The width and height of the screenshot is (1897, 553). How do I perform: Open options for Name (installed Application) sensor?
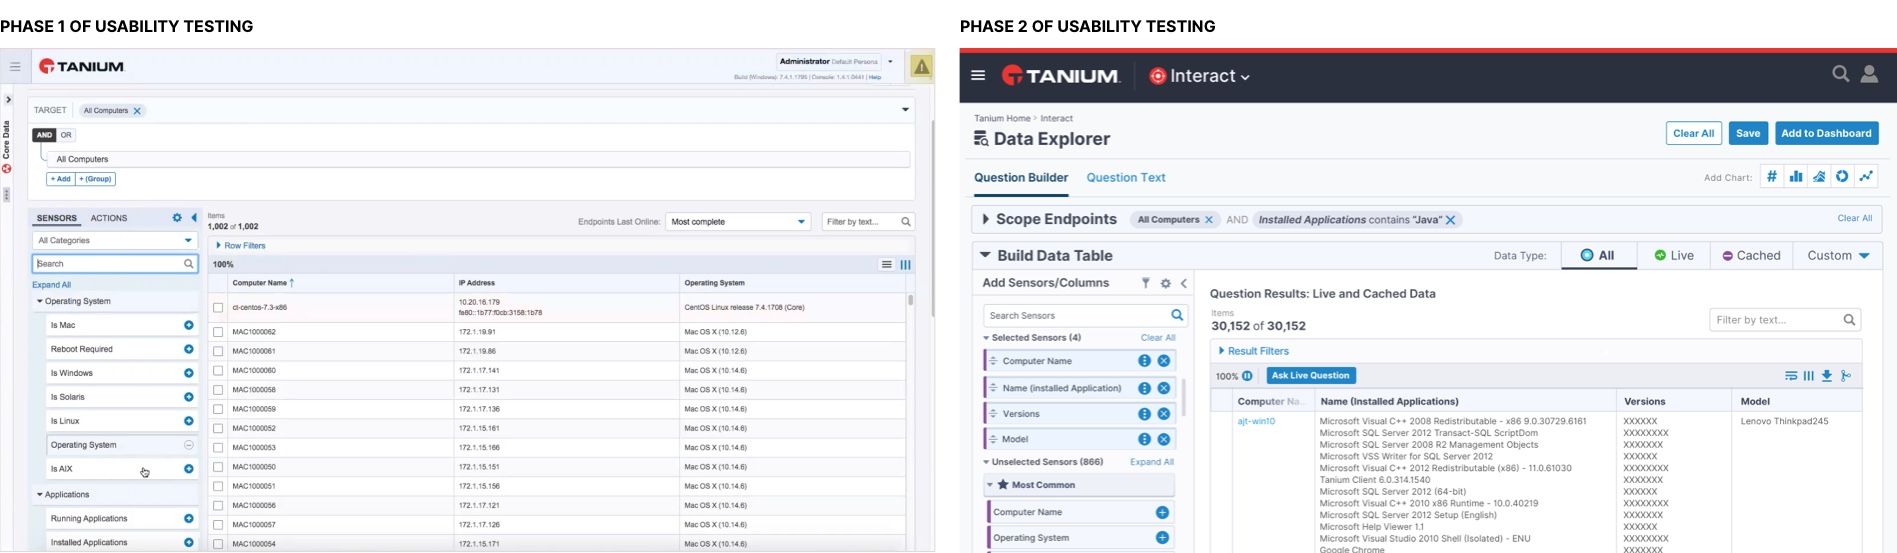point(1144,388)
